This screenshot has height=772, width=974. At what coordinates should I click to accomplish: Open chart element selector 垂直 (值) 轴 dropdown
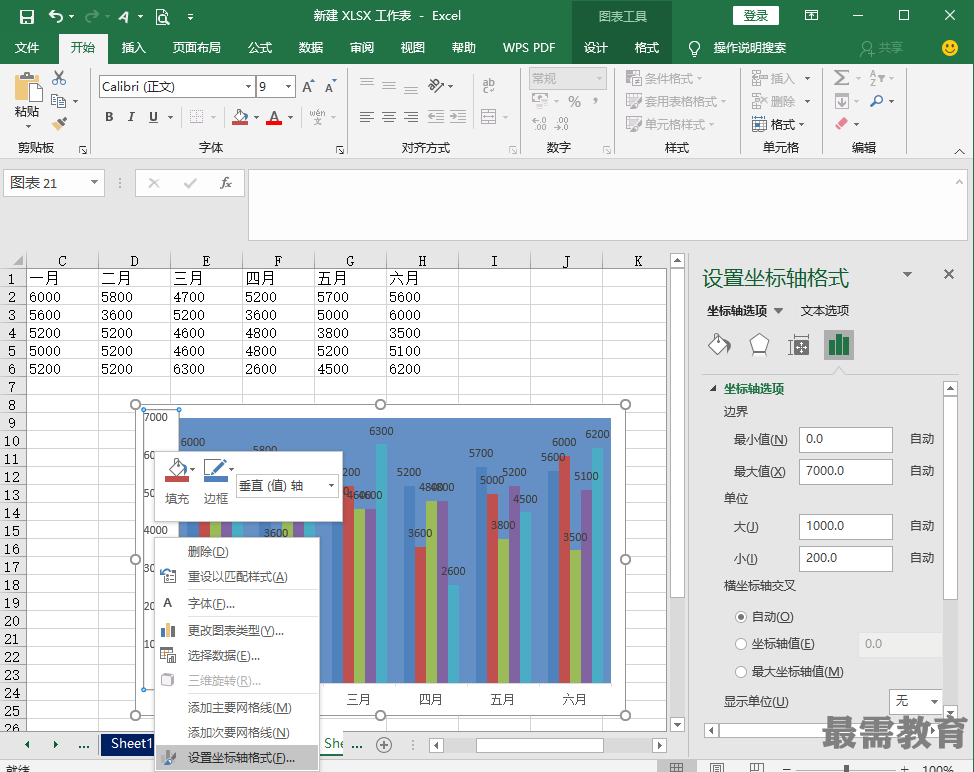[331, 486]
